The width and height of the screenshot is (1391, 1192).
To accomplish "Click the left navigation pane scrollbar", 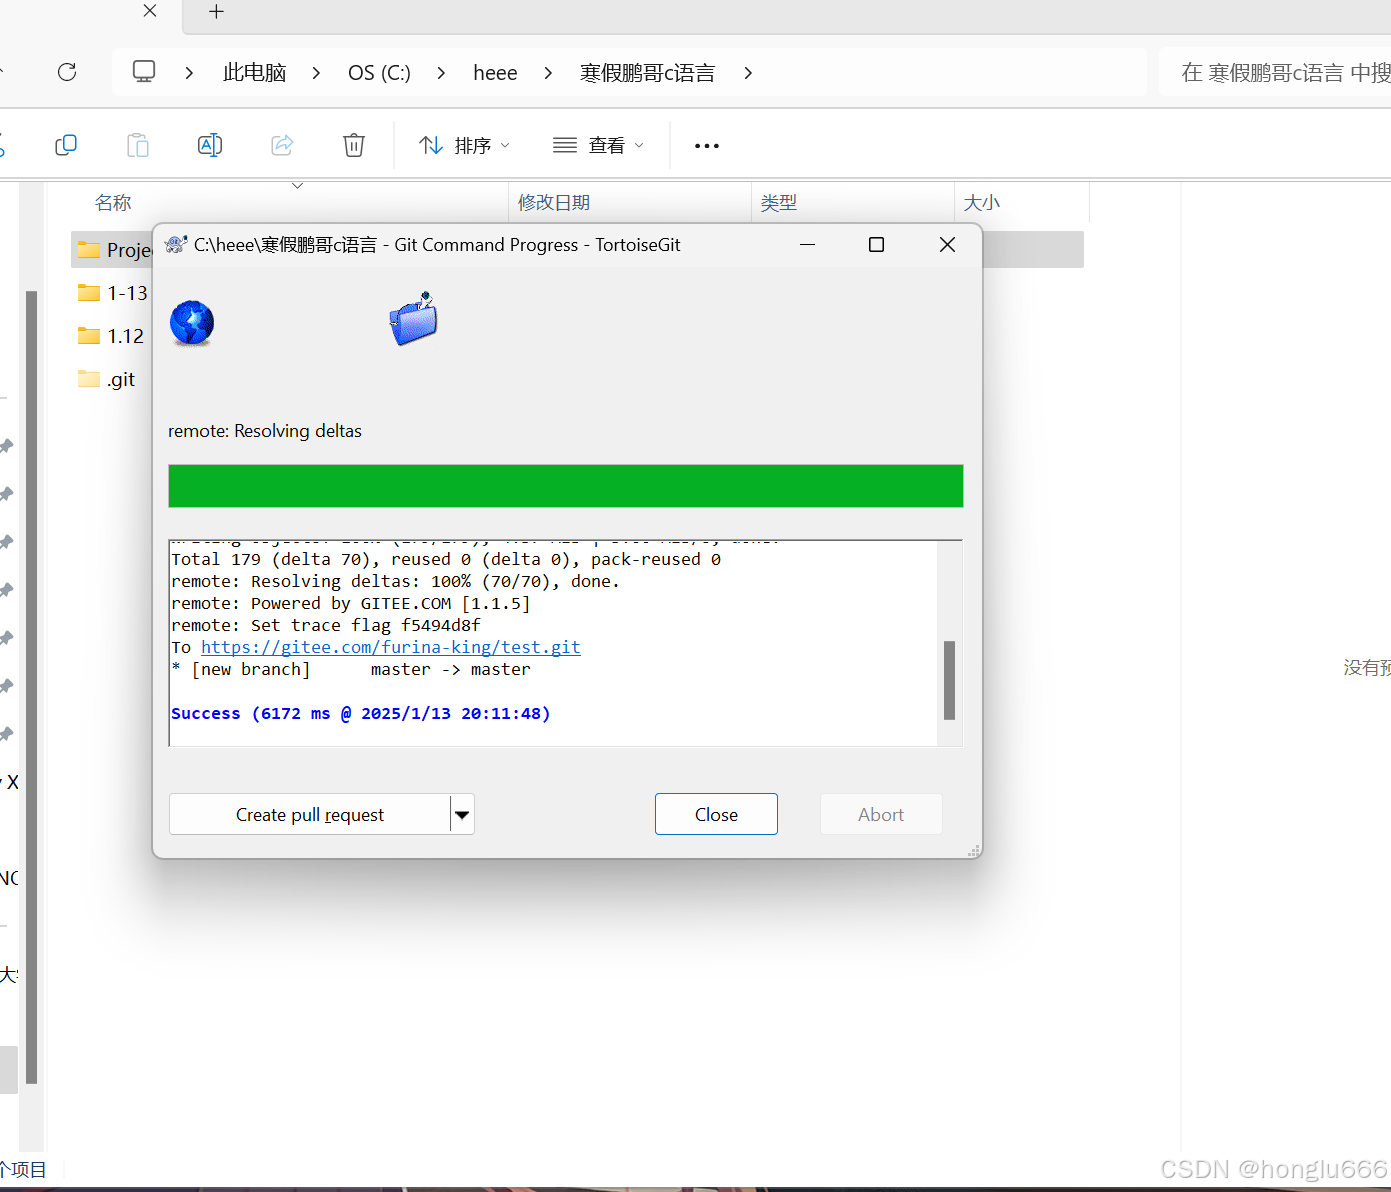I will click(32, 687).
